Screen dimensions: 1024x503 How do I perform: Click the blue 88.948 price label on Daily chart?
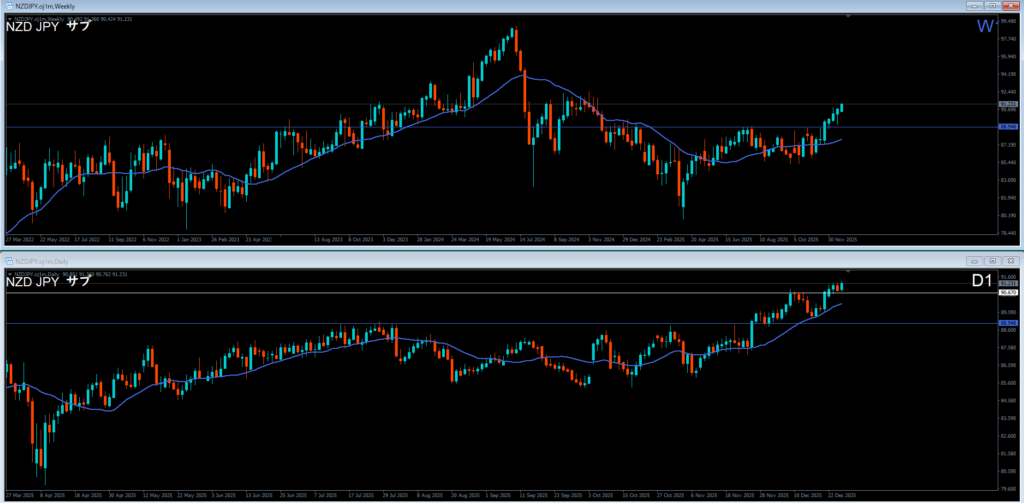pyautogui.click(x=1008, y=323)
